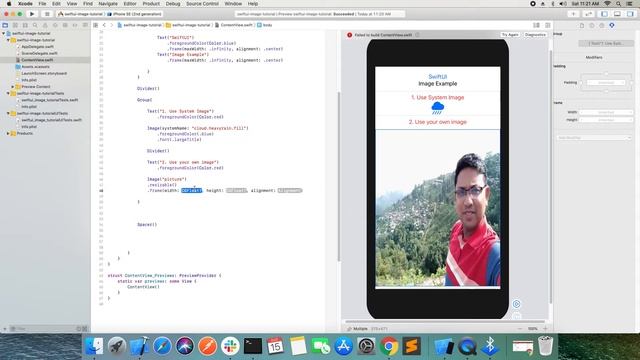The height and width of the screenshot is (360, 640).
Task: Zoom out the preview canvas
Action: click(520, 329)
